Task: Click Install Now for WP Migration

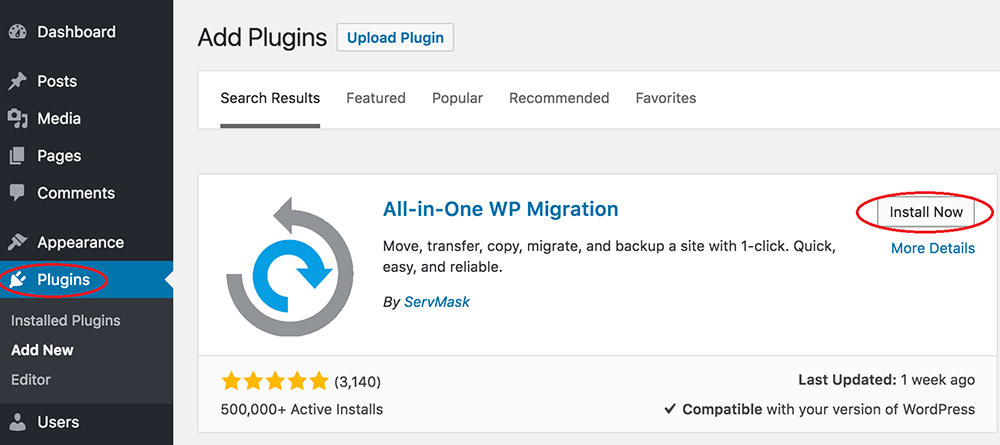Action: point(926,212)
